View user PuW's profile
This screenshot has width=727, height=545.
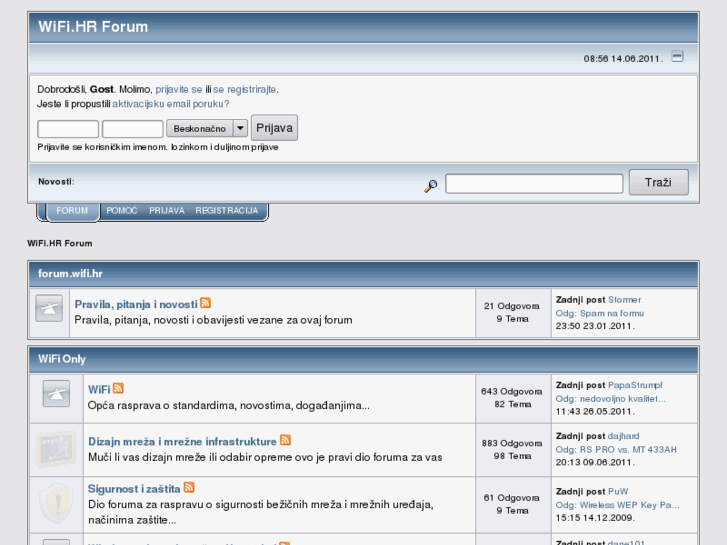618,492
